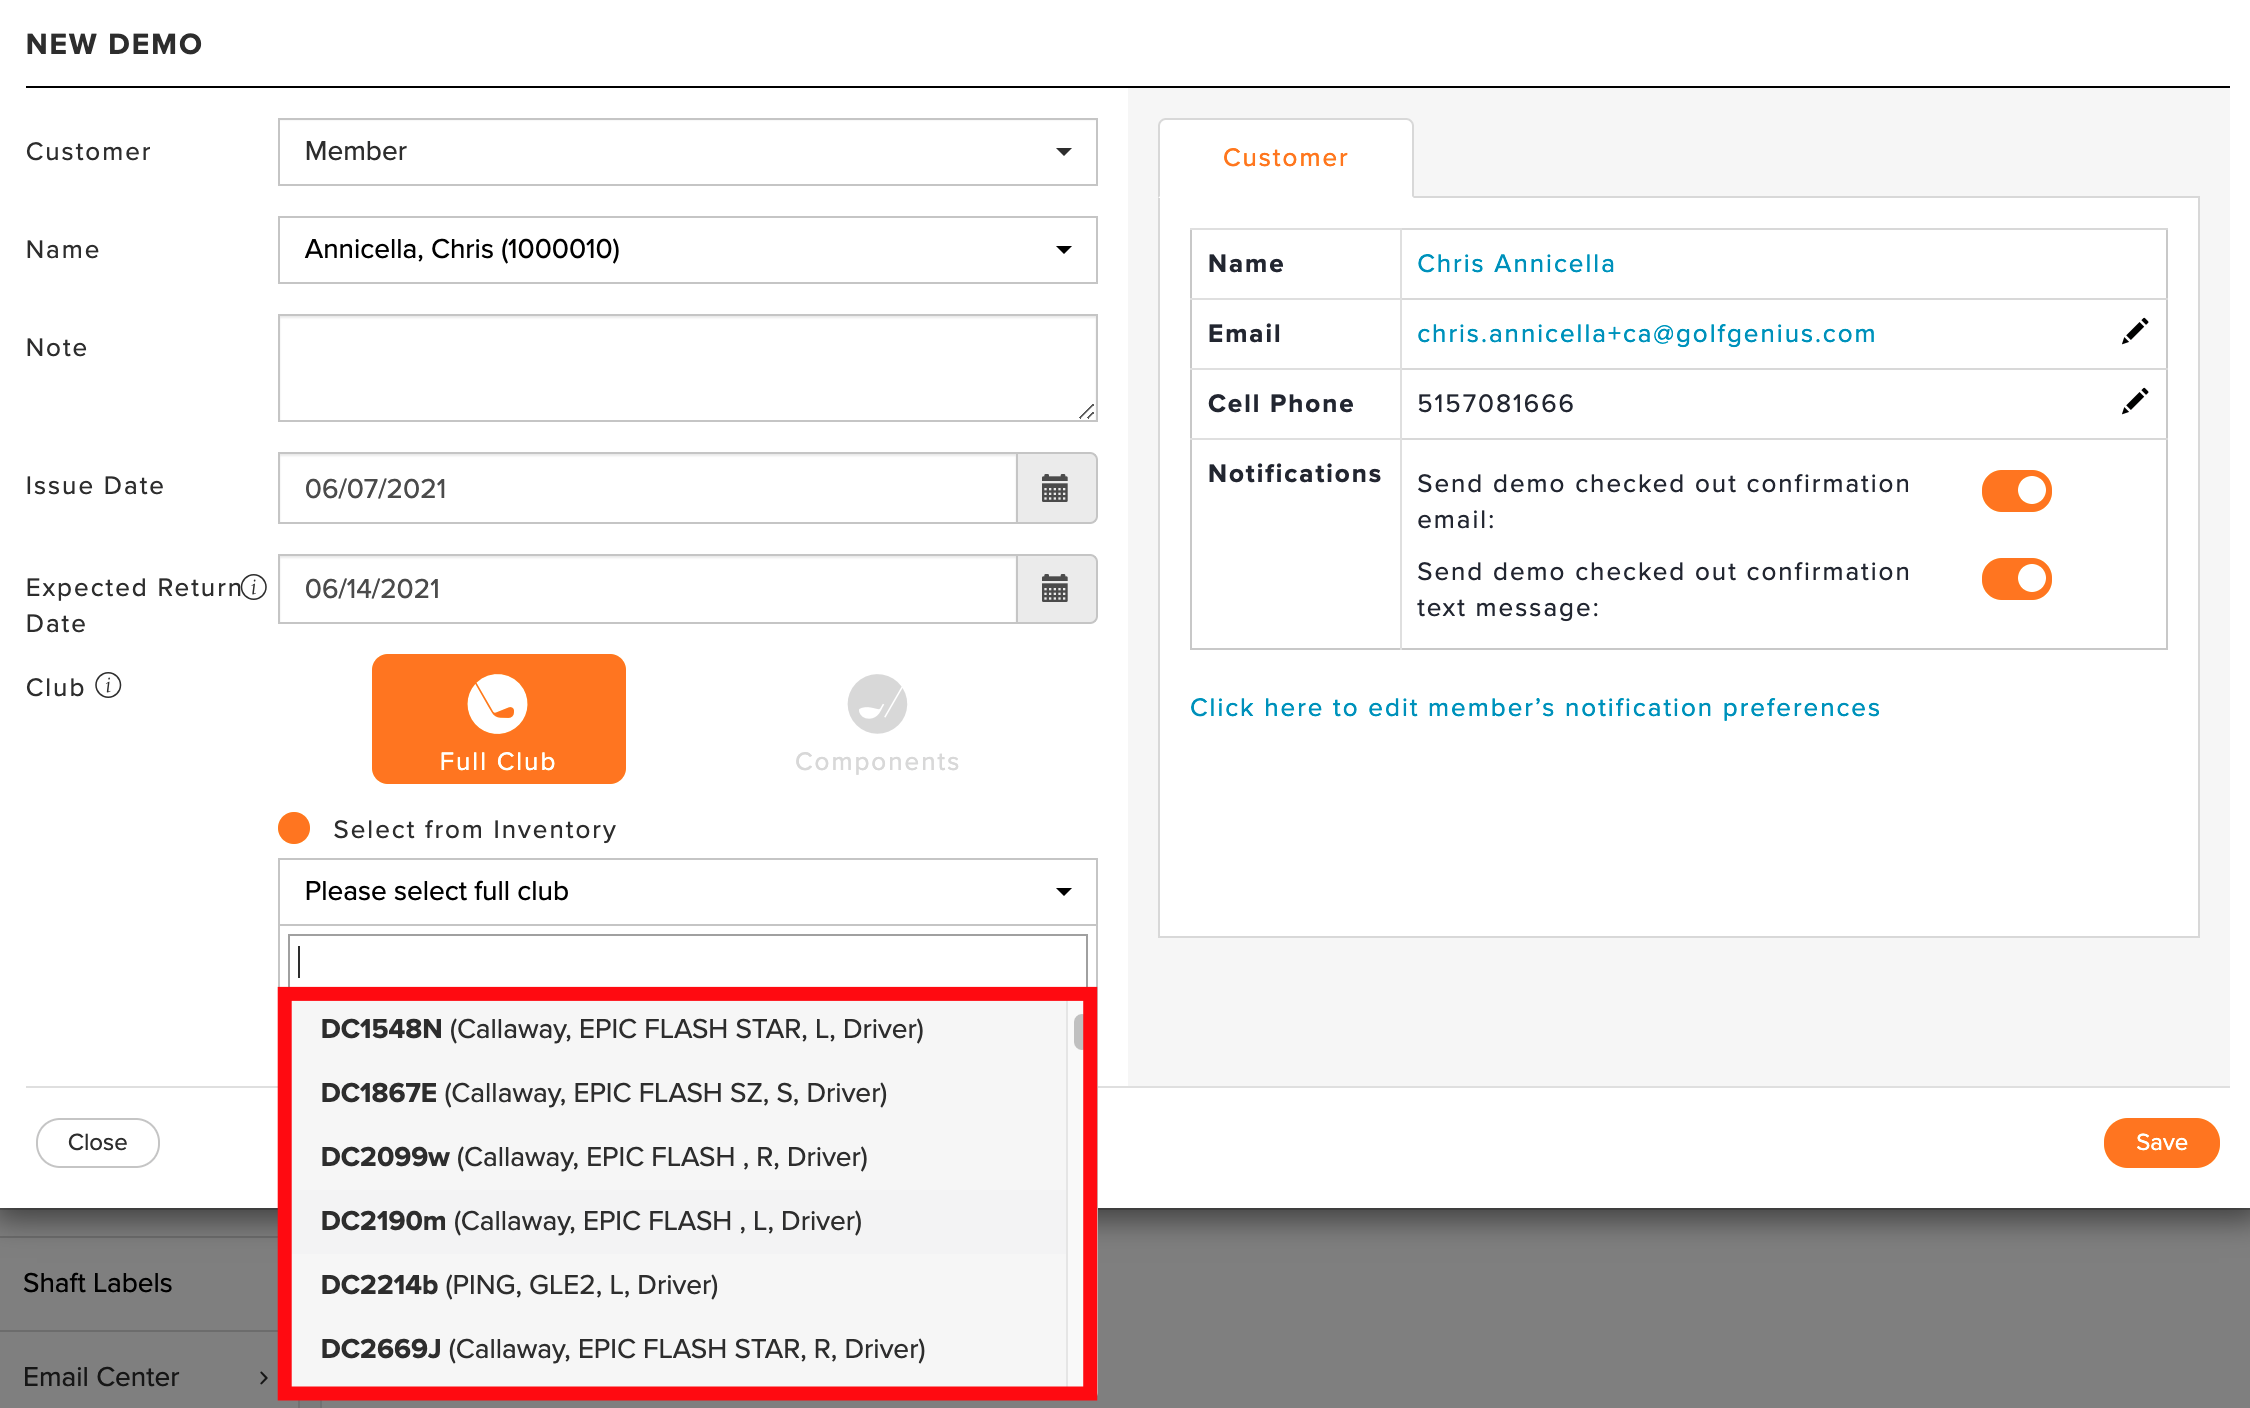Click the info icon beside Club
2250x1408 pixels.
(108, 686)
